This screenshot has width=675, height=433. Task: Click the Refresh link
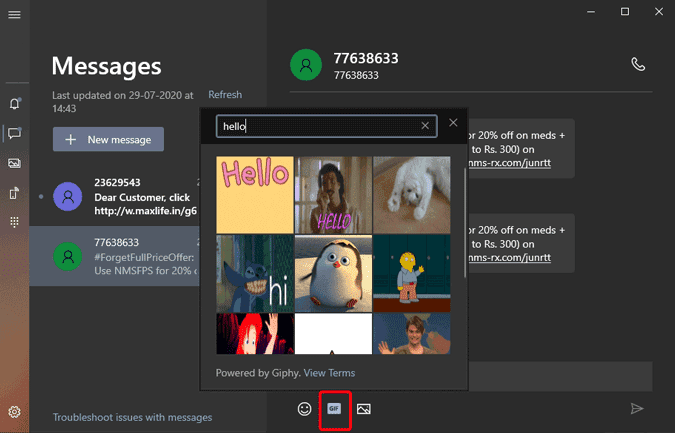click(x=225, y=95)
